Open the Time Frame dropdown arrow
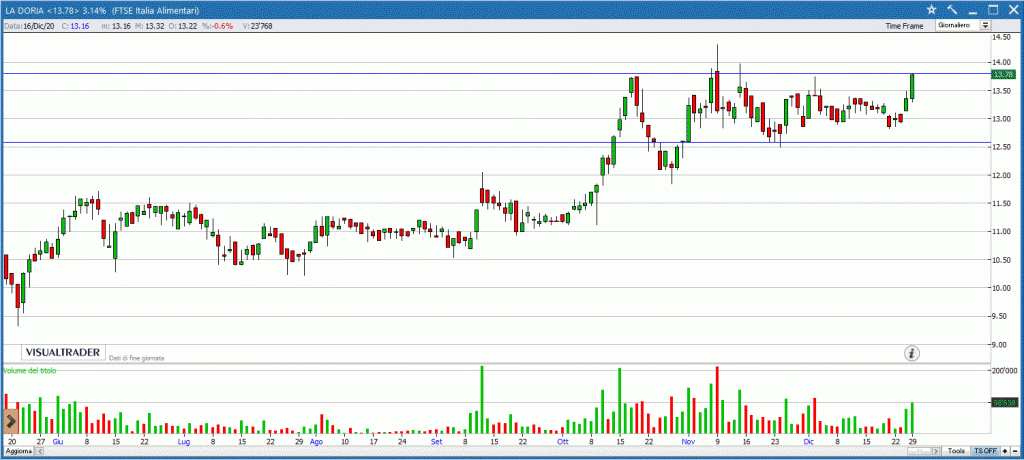The image size is (1024, 460). point(985,25)
